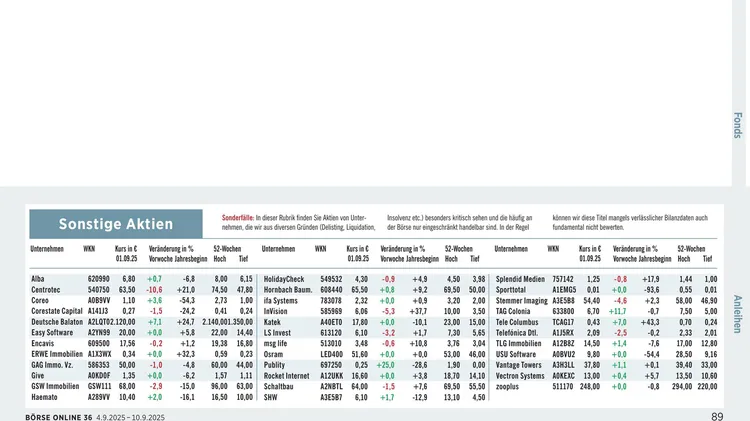Click Sporttotal's -93,6 year change value
This screenshot has height=421, width=750.
651,290
